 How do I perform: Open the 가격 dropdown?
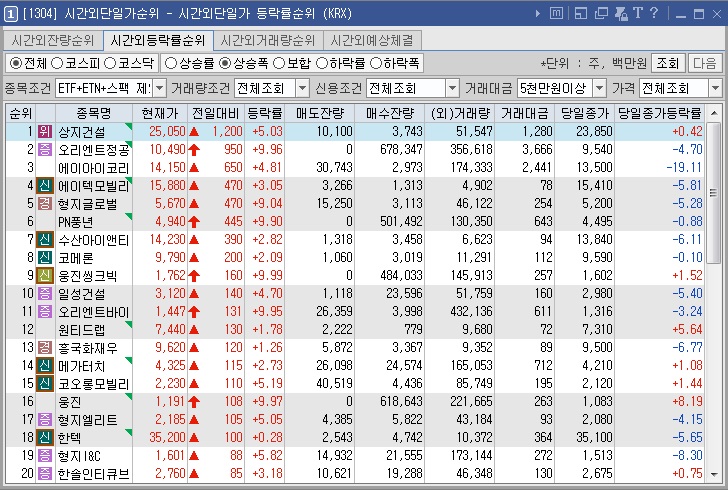715,88
